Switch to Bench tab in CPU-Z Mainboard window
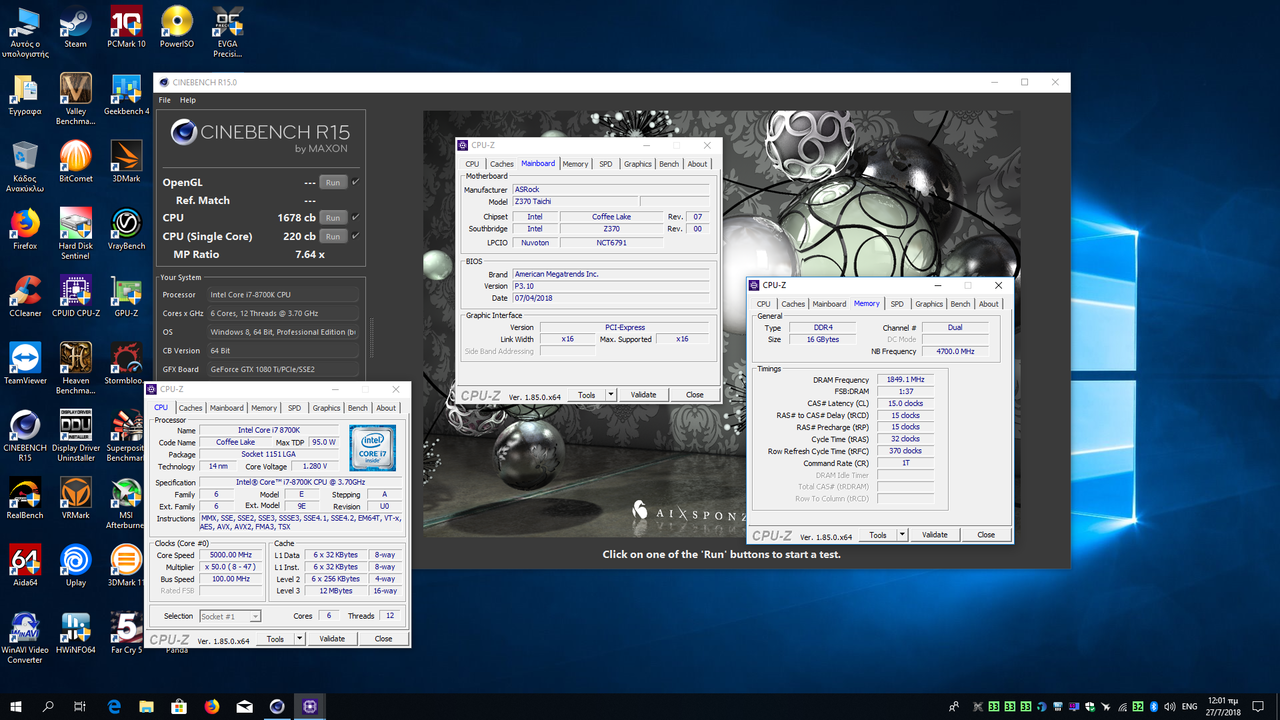The height and width of the screenshot is (720, 1280). tap(669, 164)
